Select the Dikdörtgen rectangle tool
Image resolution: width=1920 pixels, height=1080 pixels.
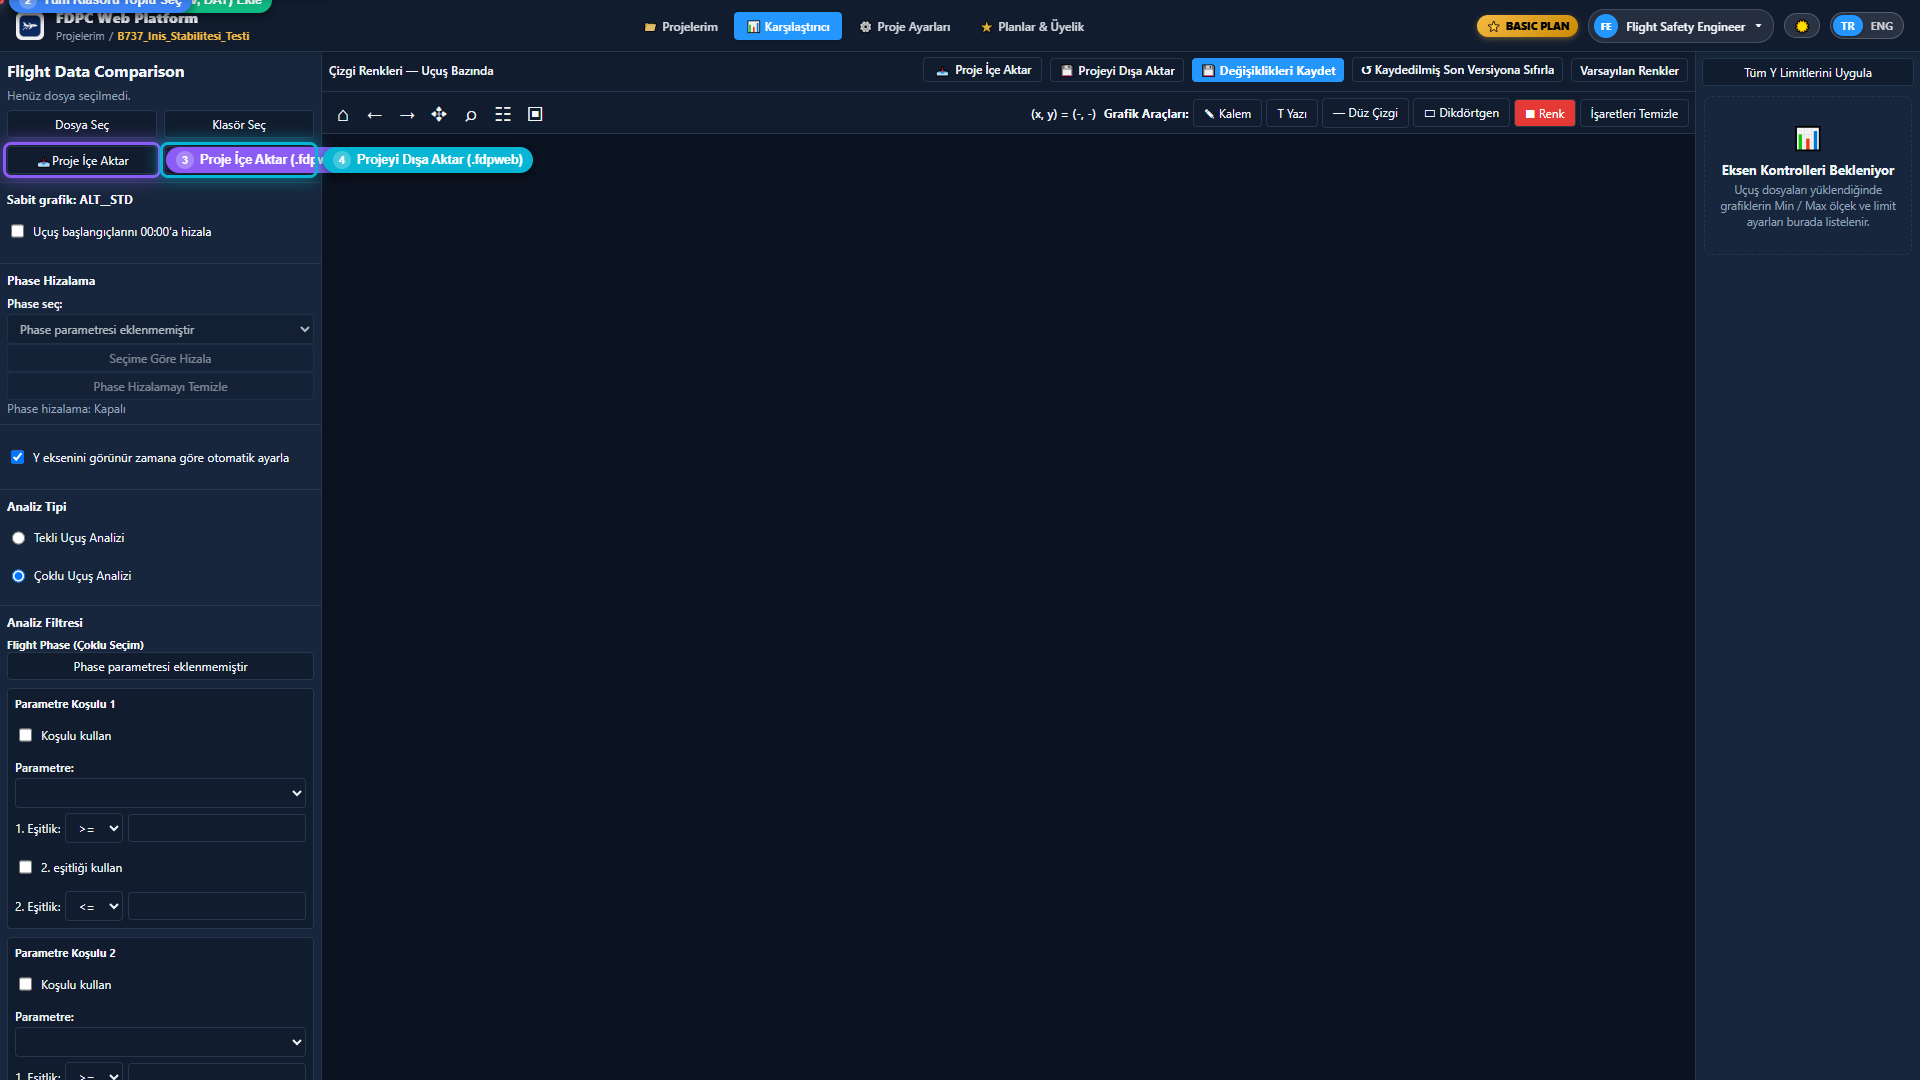coord(1461,113)
